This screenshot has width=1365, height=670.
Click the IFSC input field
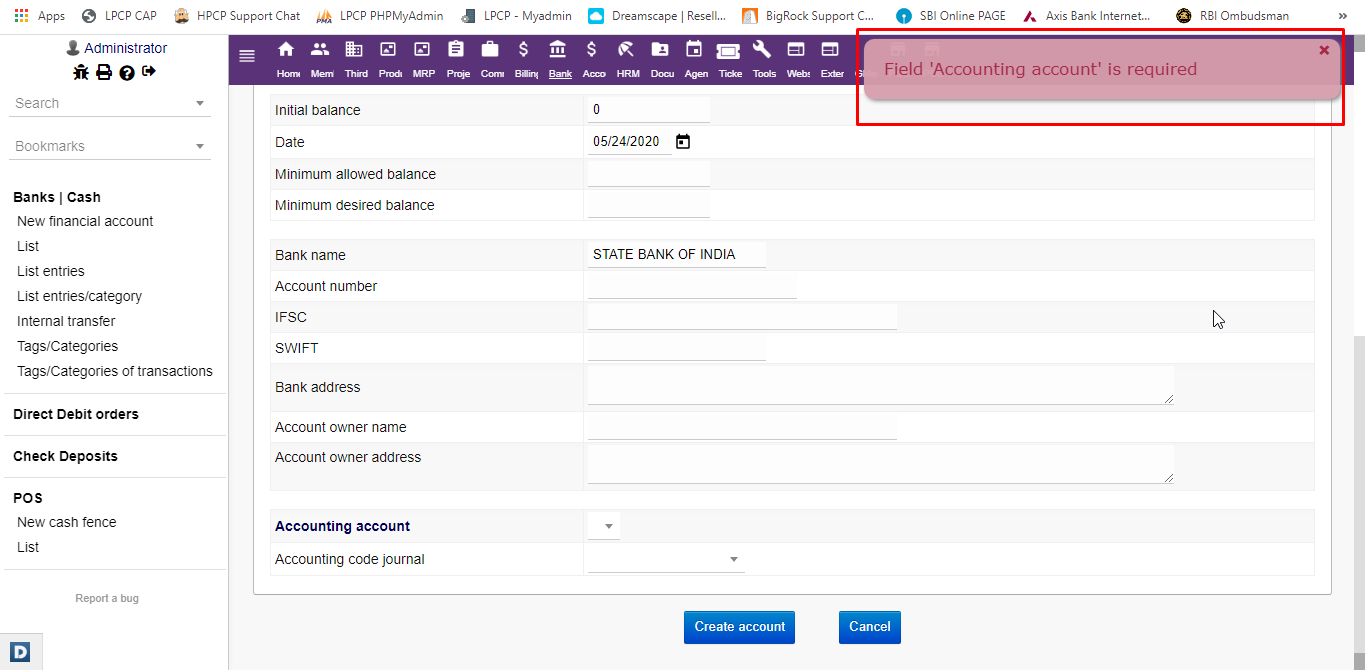pos(742,317)
